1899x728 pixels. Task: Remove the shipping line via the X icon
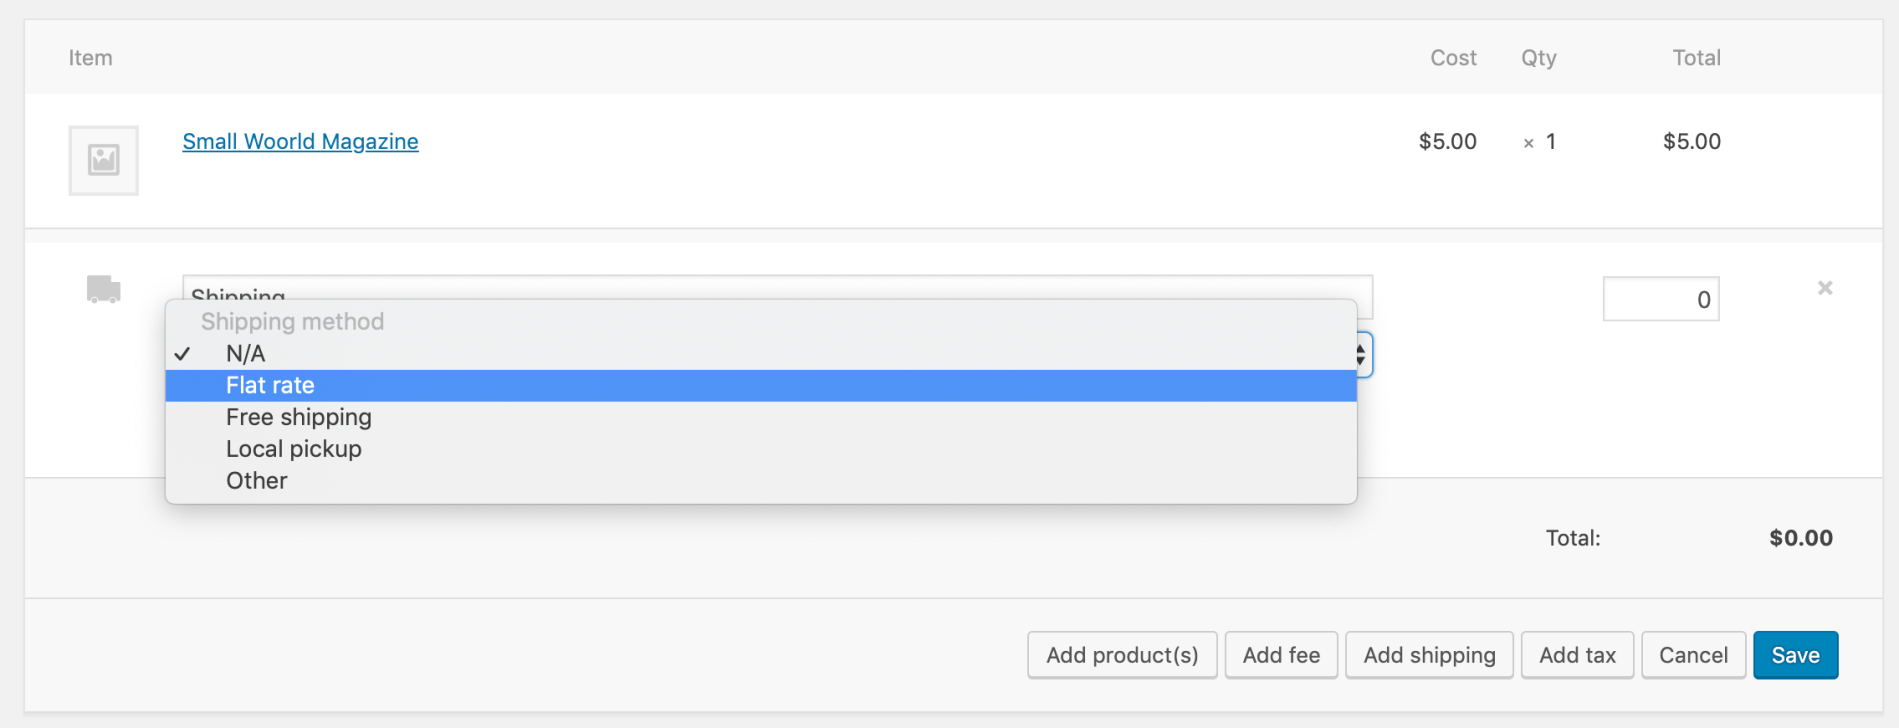(x=1825, y=288)
